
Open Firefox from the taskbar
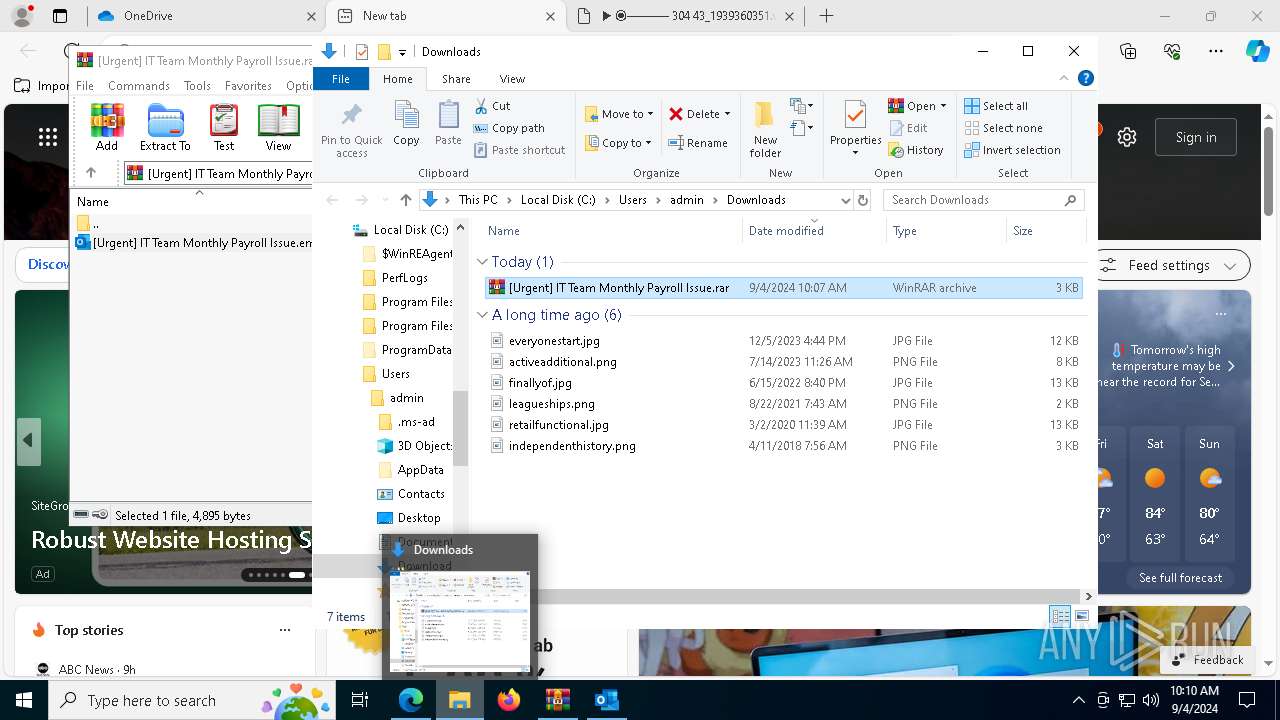click(508, 700)
